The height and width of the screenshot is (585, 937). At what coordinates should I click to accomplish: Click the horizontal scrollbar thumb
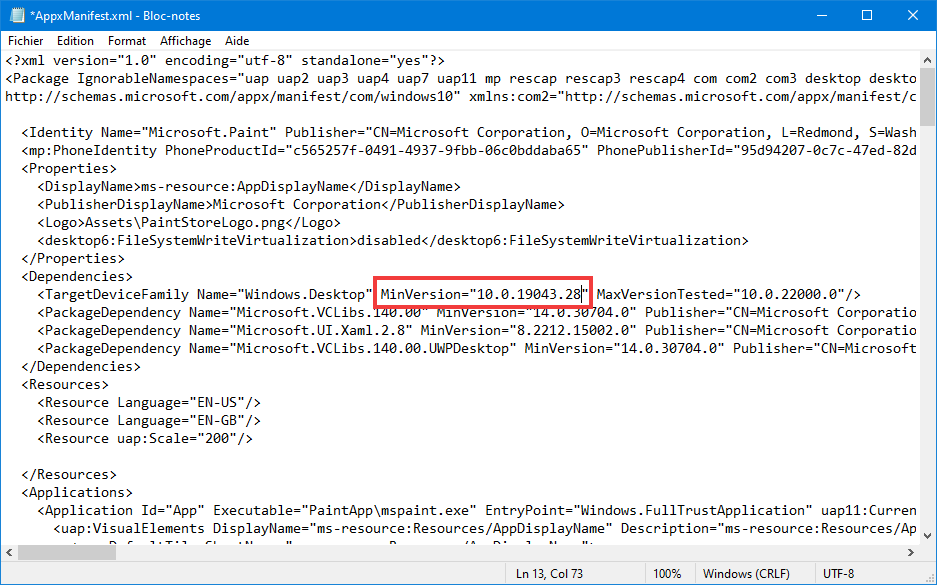pyautogui.click(x=67, y=552)
